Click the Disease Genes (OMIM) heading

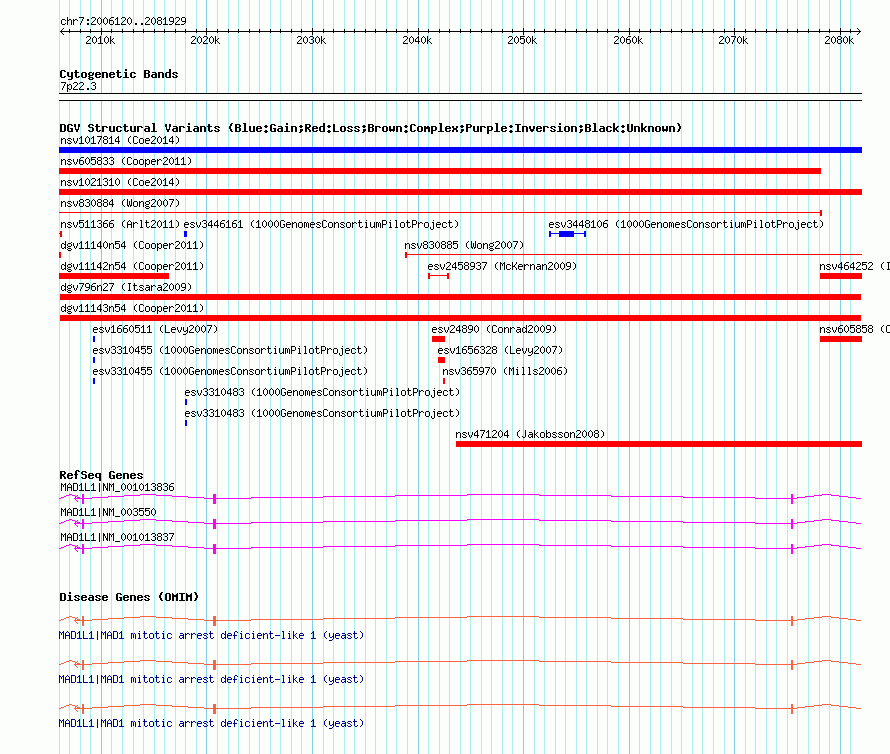[x=129, y=597]
